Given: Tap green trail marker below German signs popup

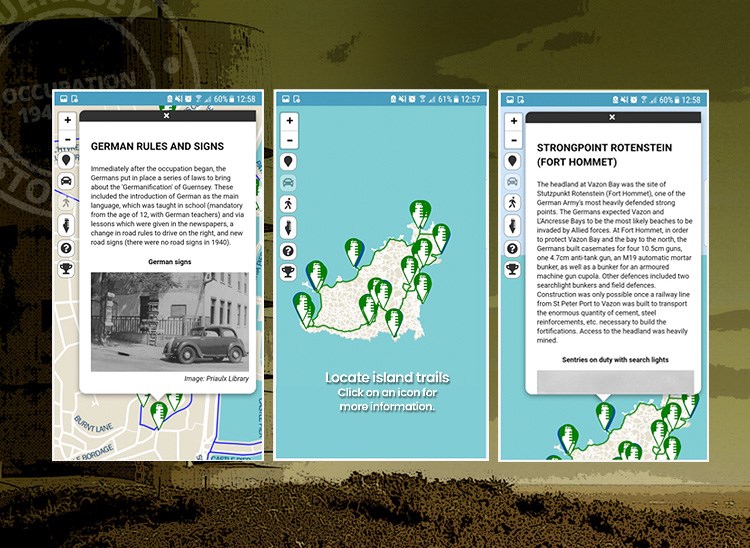Looking at the screenshot, I should click(159, 414).
